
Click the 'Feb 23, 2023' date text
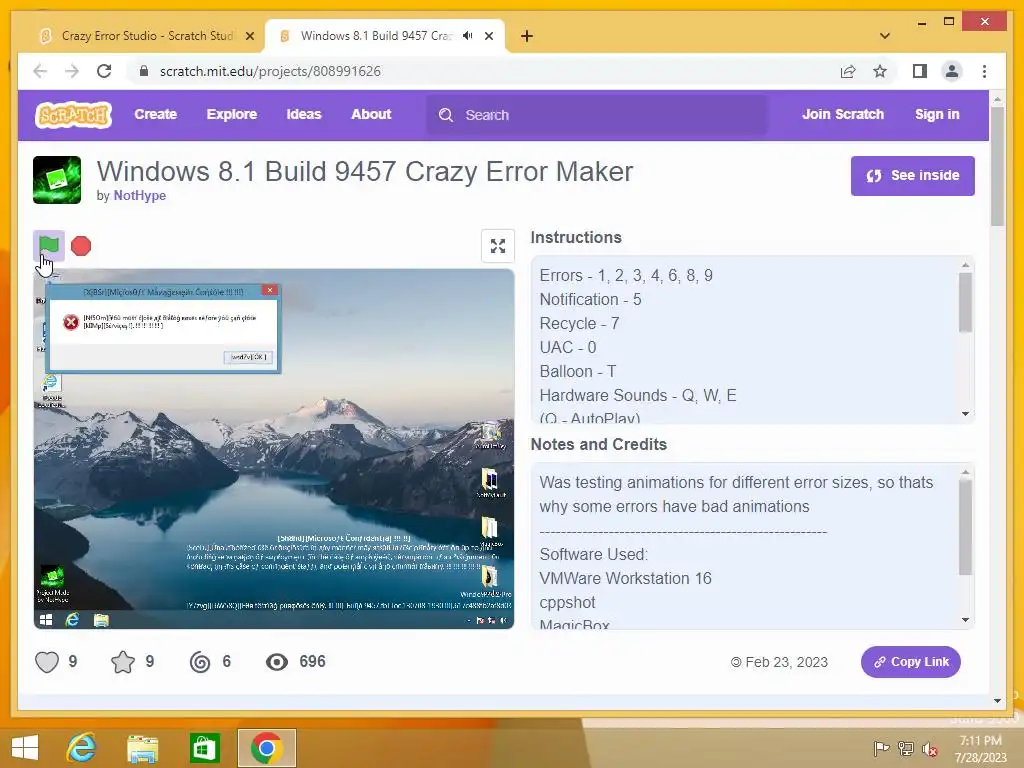(x=786, y=662)
